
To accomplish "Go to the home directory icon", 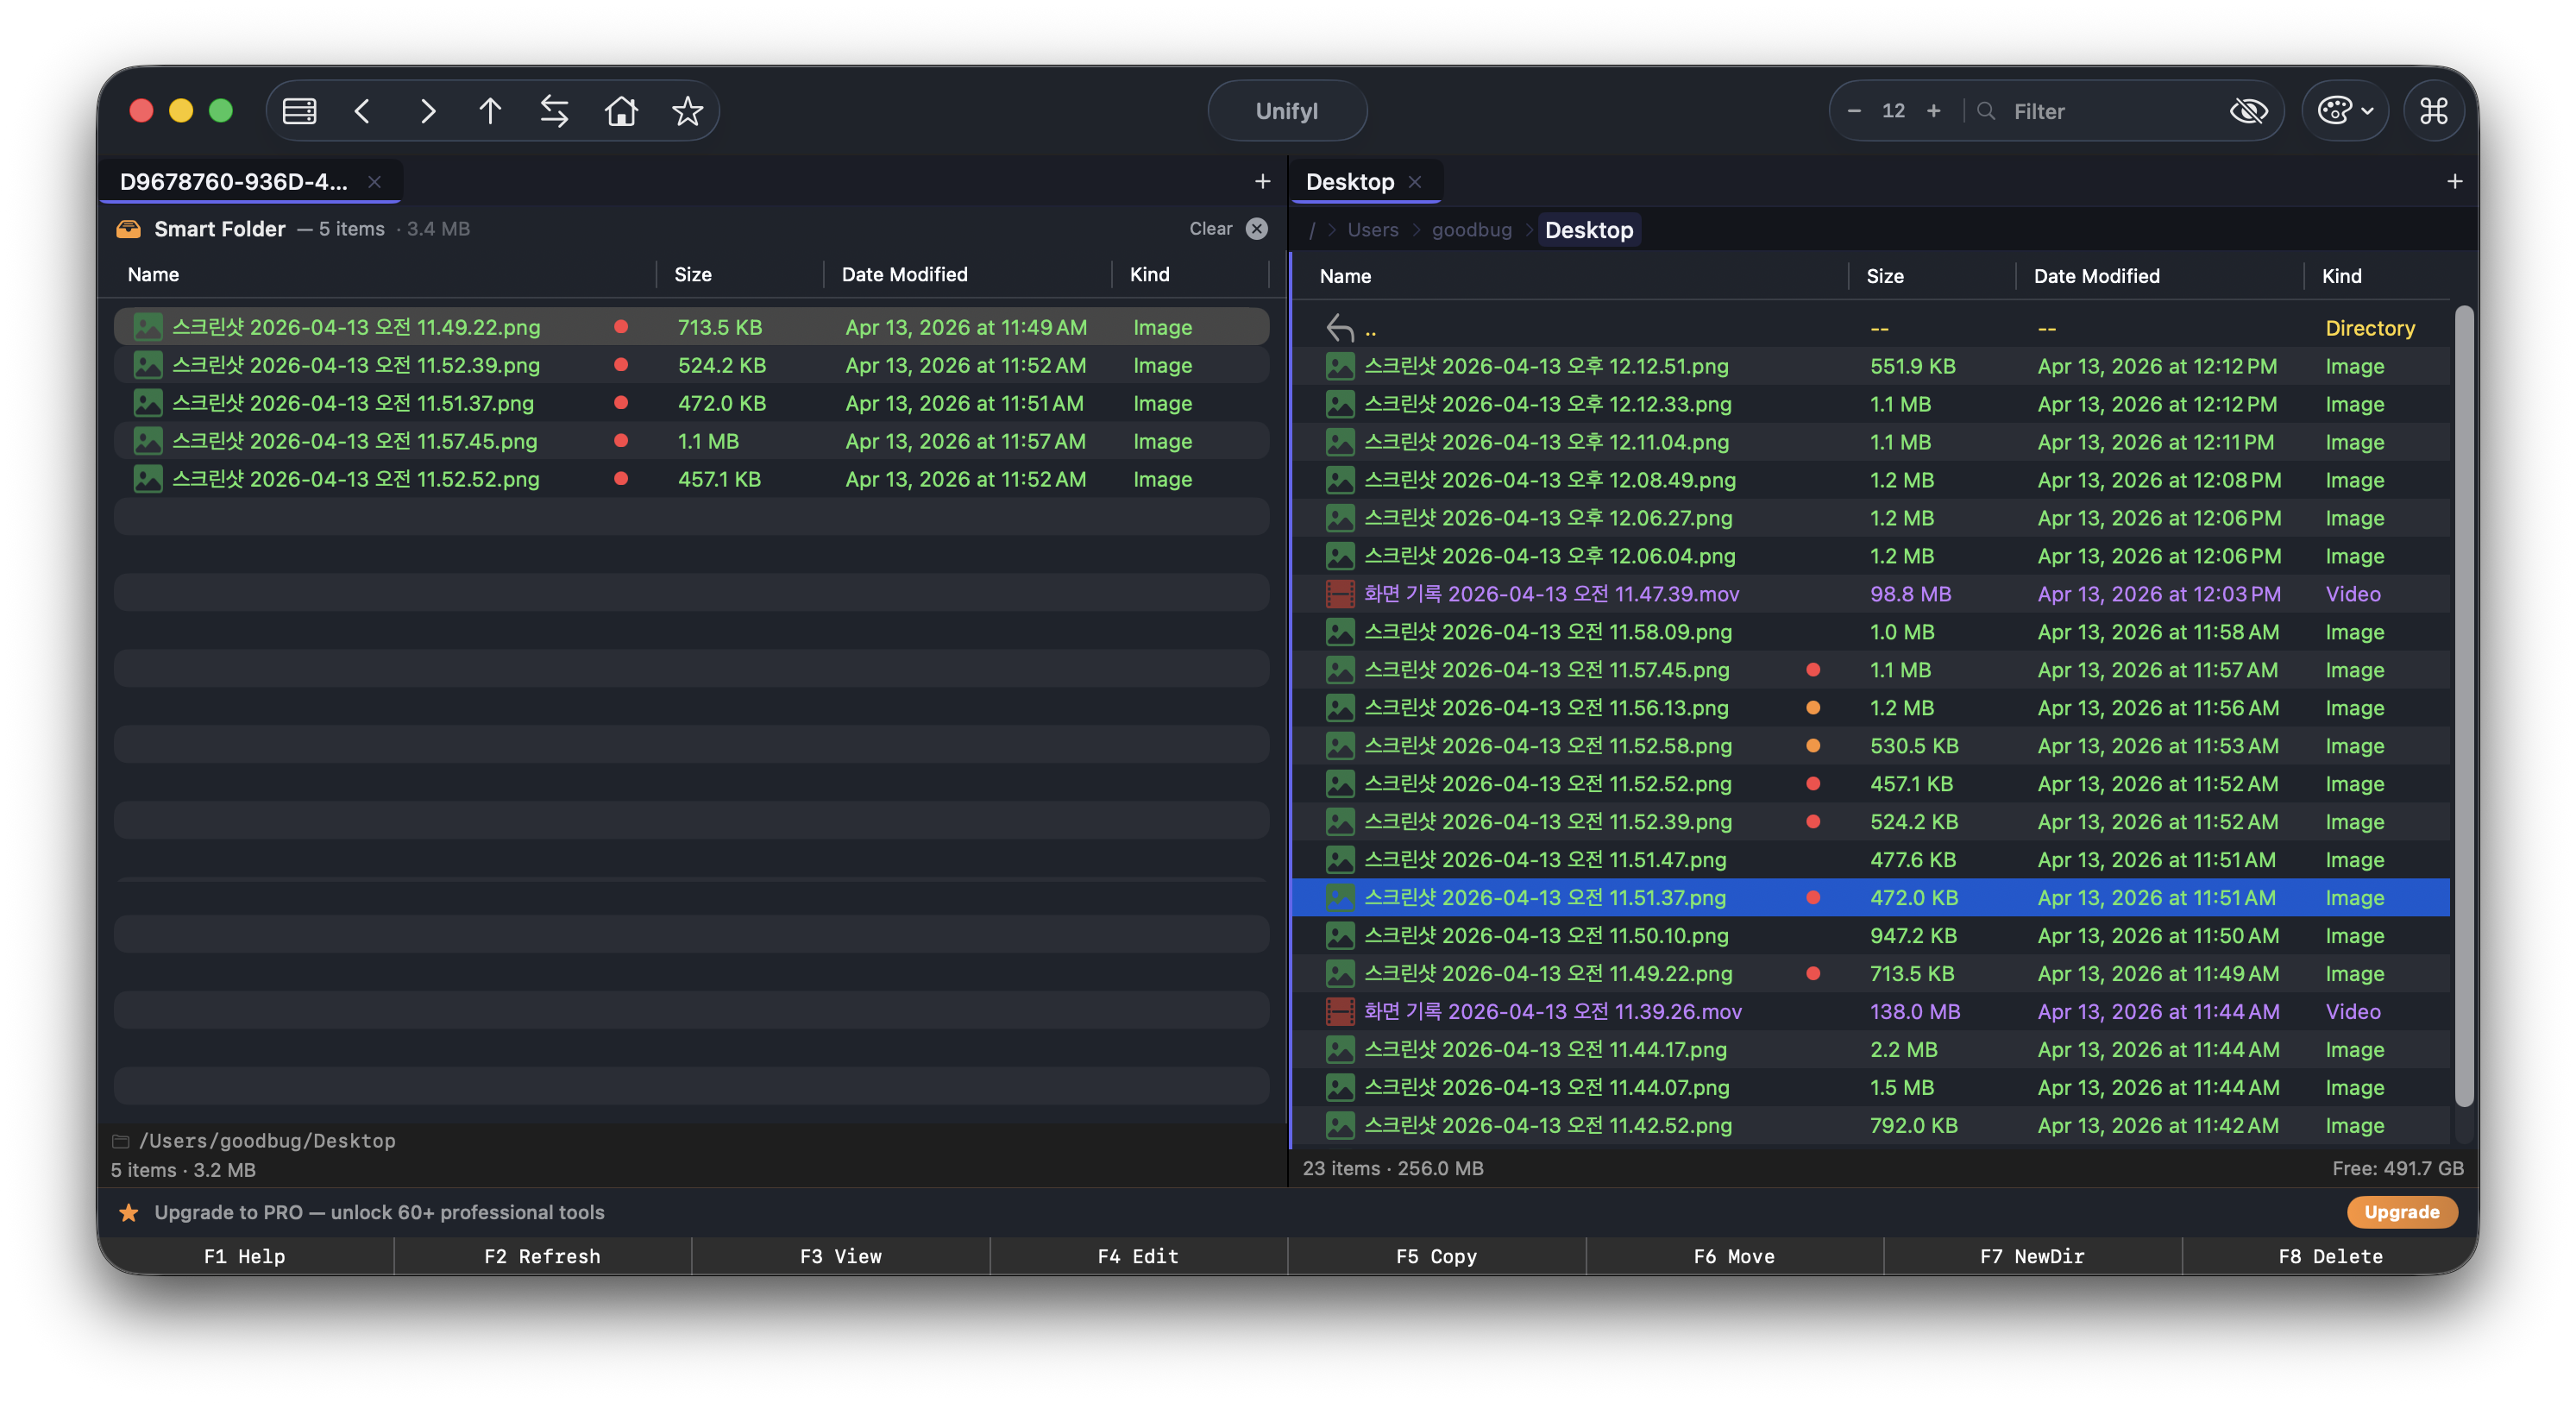I will 621,111.
